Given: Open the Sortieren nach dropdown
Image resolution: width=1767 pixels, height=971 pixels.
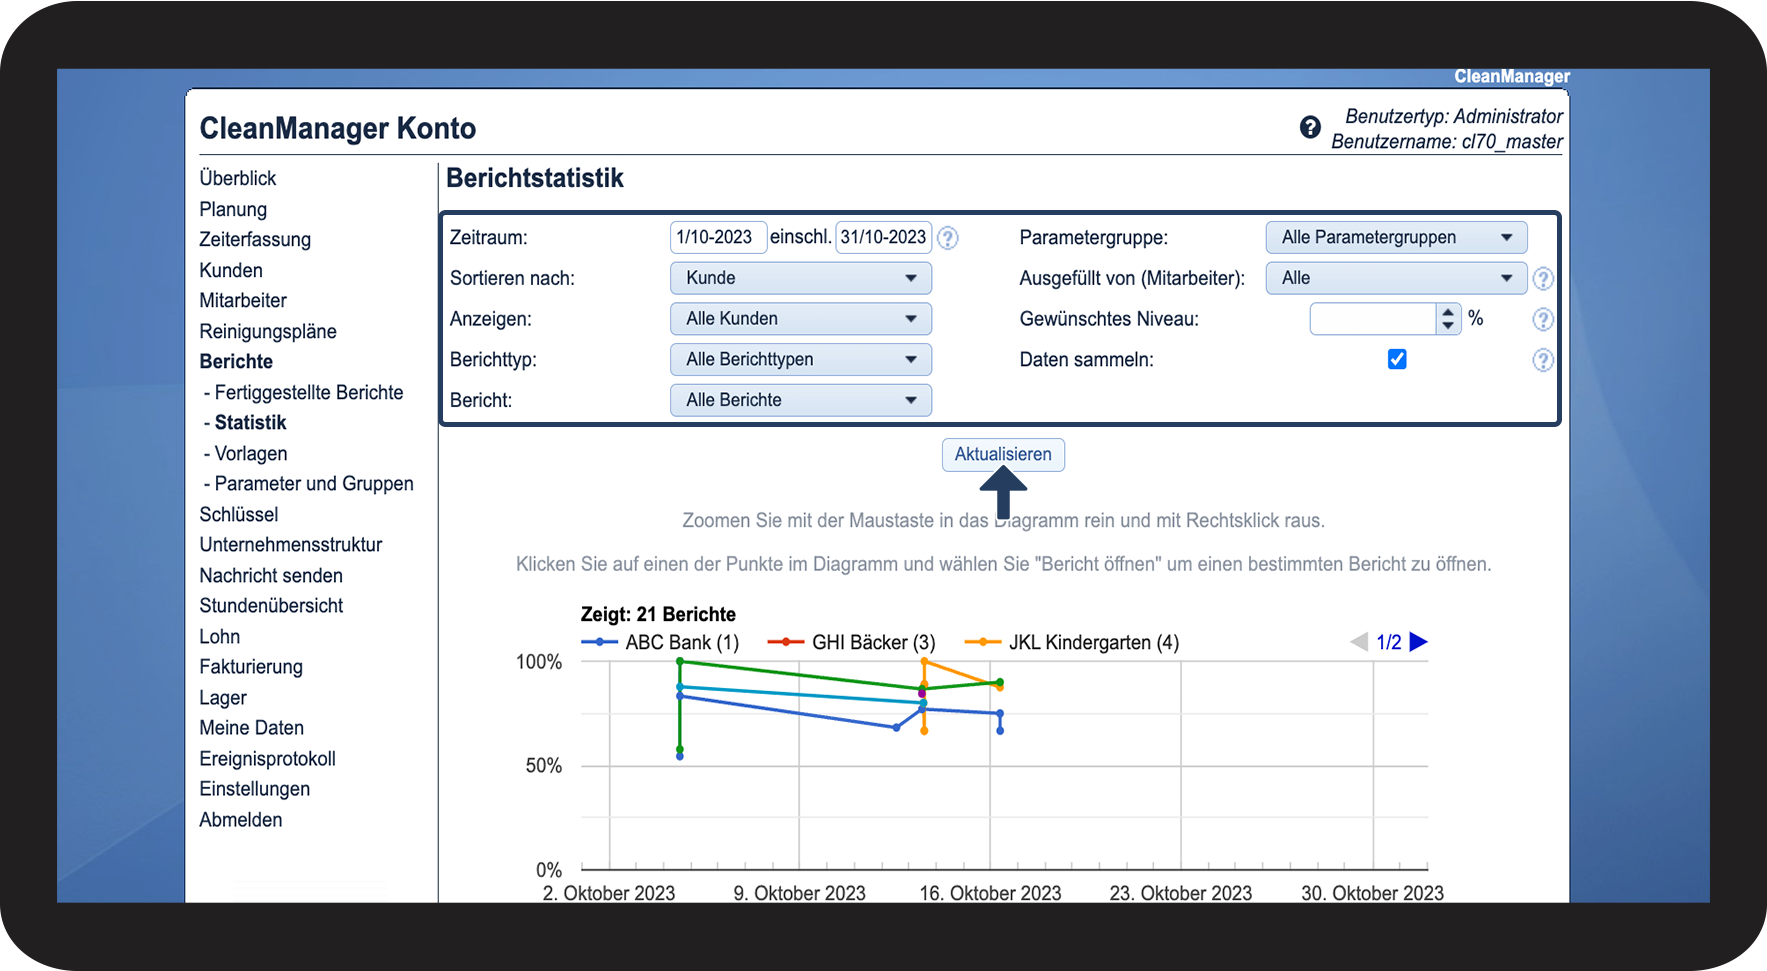Looking at the screenshot, I should 800,278.
